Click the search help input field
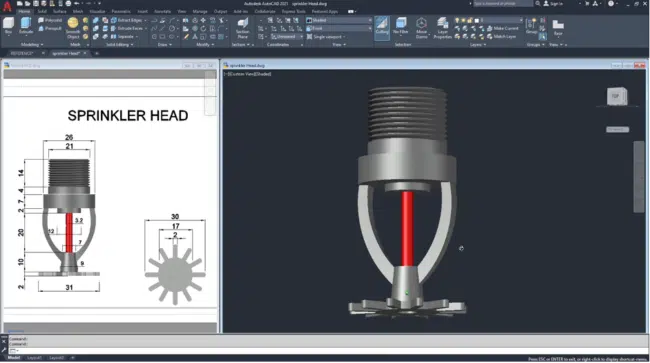 tap(503, 3)
